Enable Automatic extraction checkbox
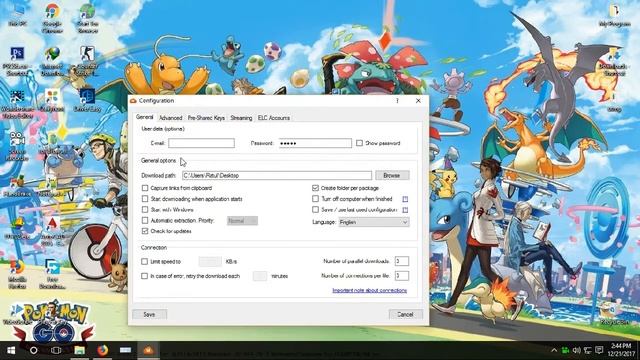640x360 pixels. tap(145, 220)
